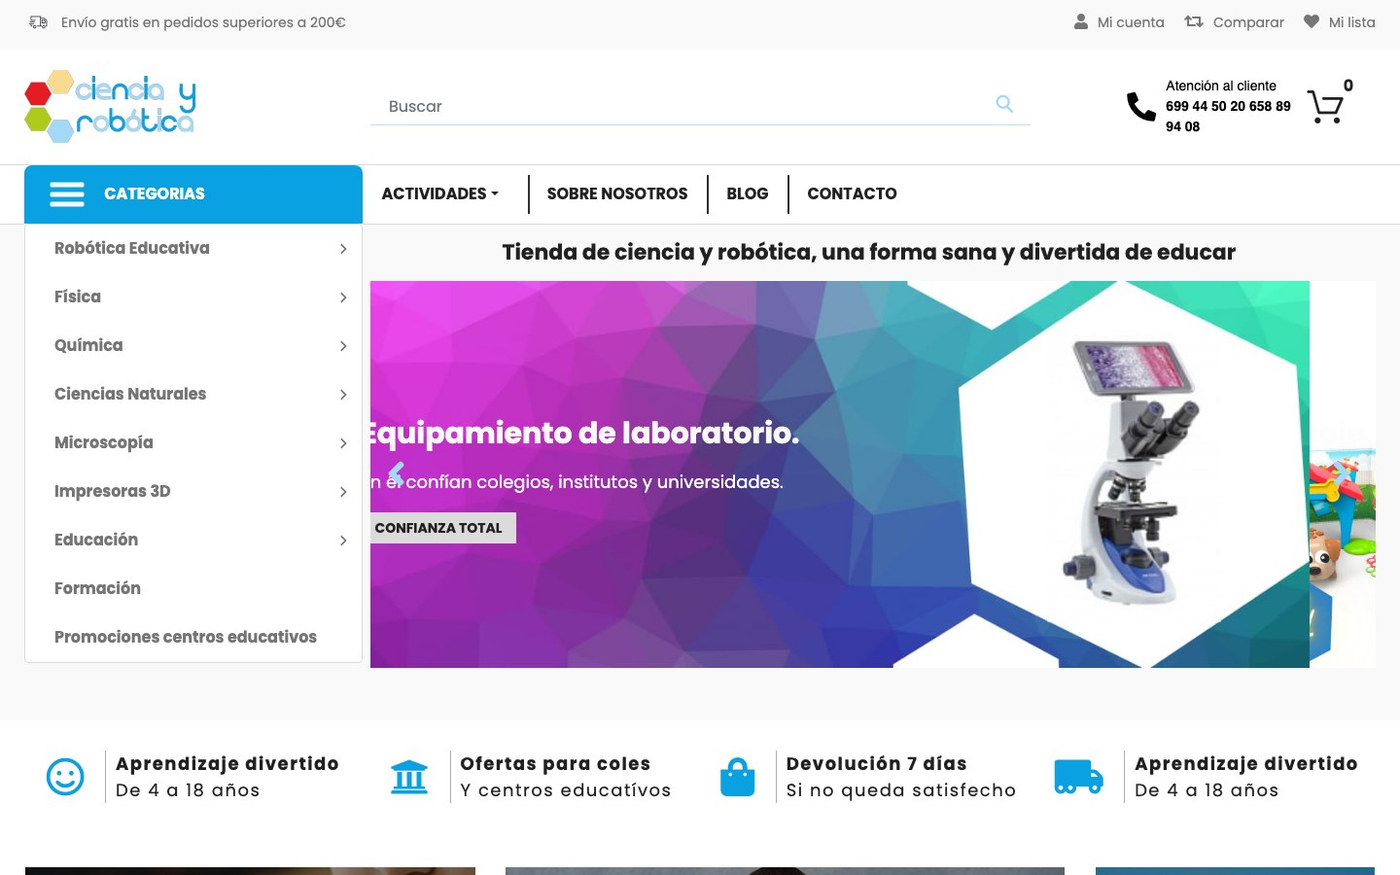
Task: Expand Física category arrow
Action: point(343,297)
